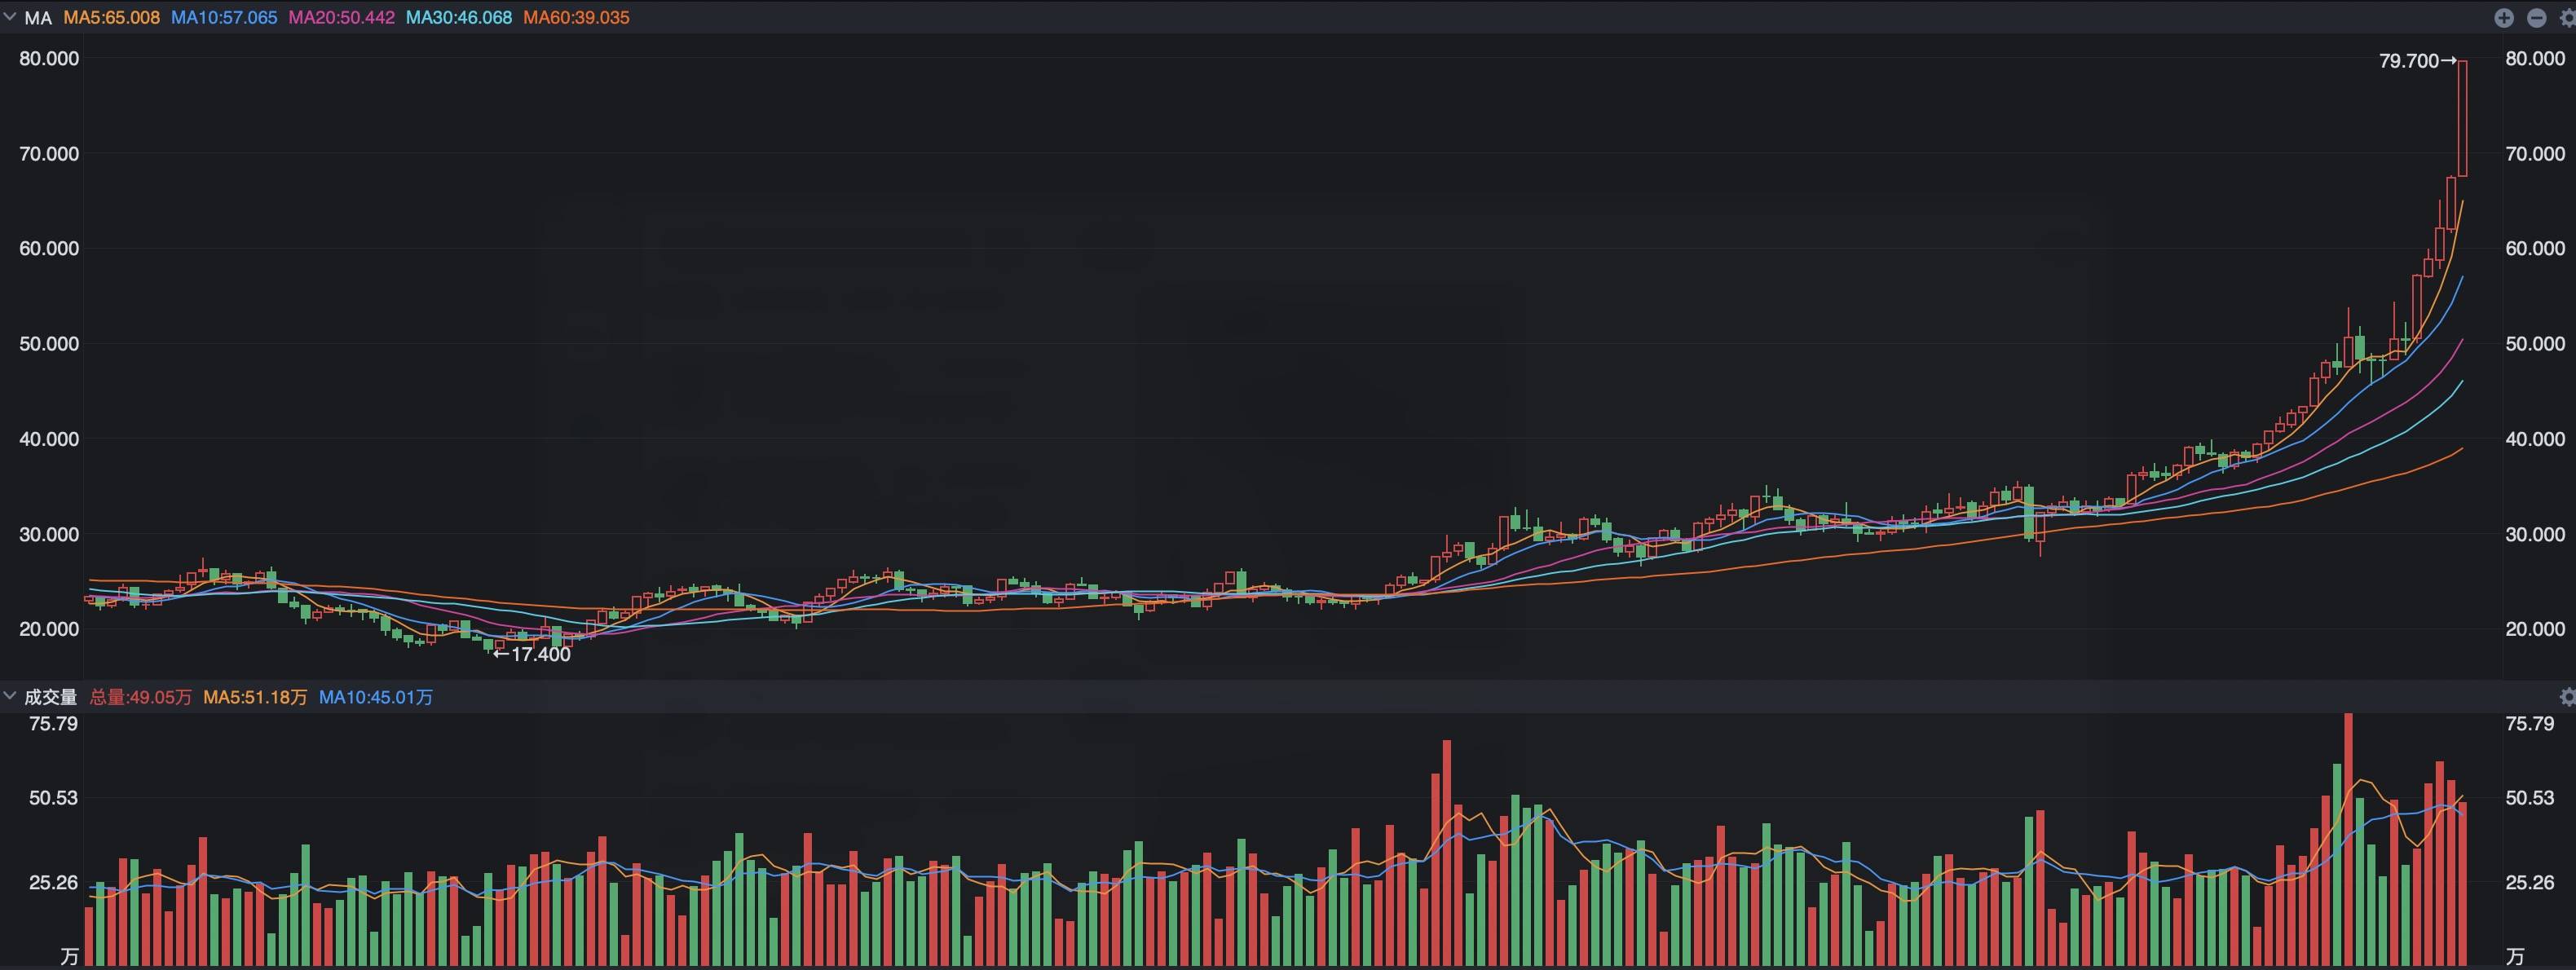
Task: Select the MA5:65.008 legend label
Action: (x=111, y=18)
